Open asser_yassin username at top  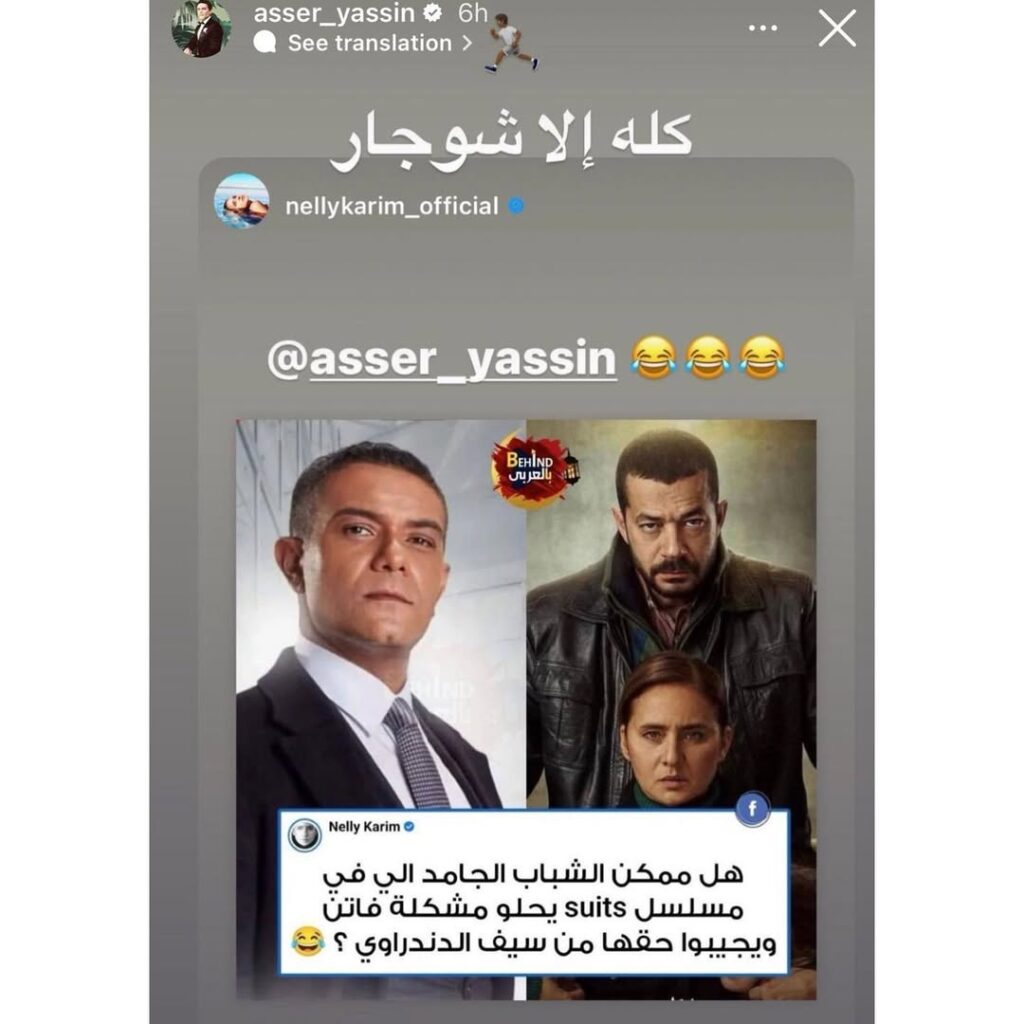334,13
